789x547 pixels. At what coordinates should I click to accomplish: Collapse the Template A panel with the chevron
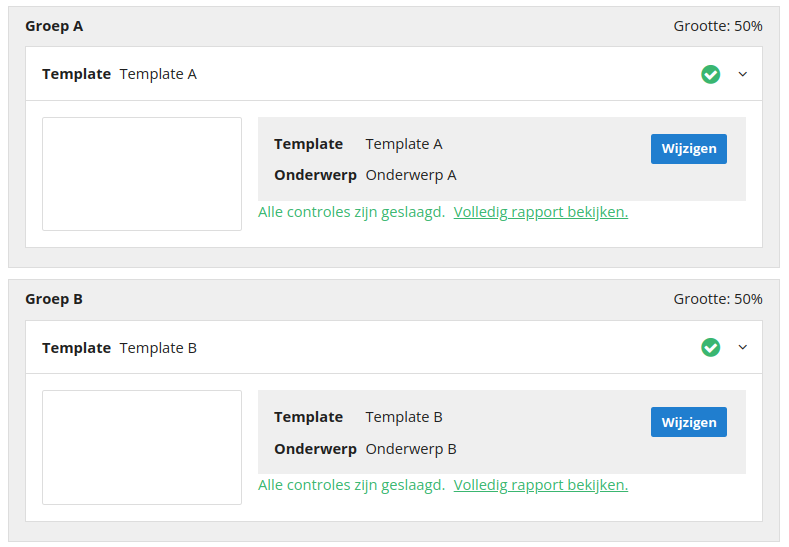pos(743,74)
